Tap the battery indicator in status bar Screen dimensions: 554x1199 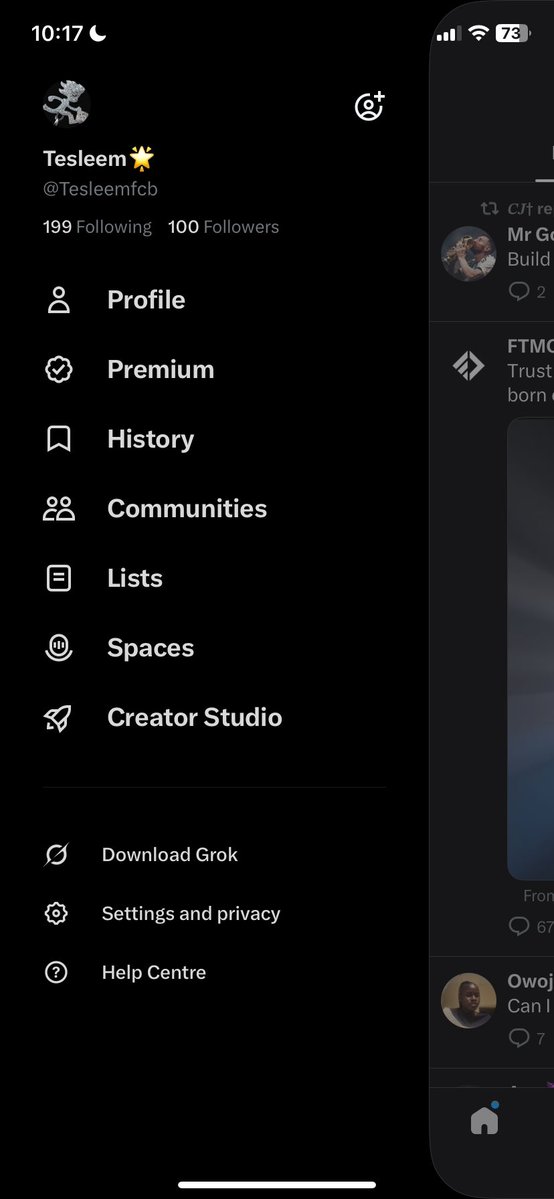click(x=513, y=33)
